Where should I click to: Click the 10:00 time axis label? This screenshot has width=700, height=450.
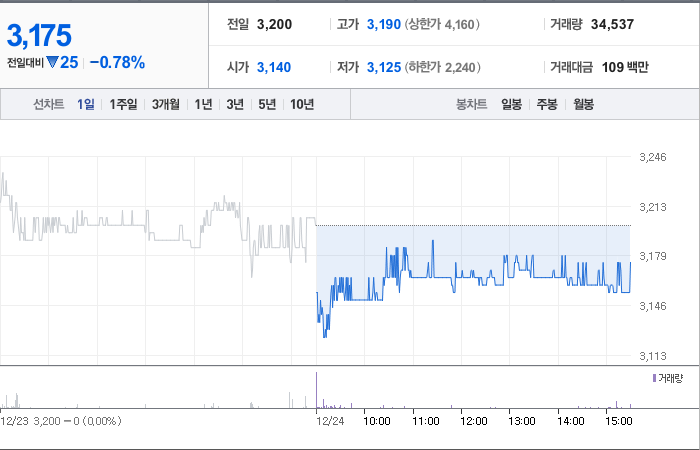pyautogui.click(x=377, y=421)
